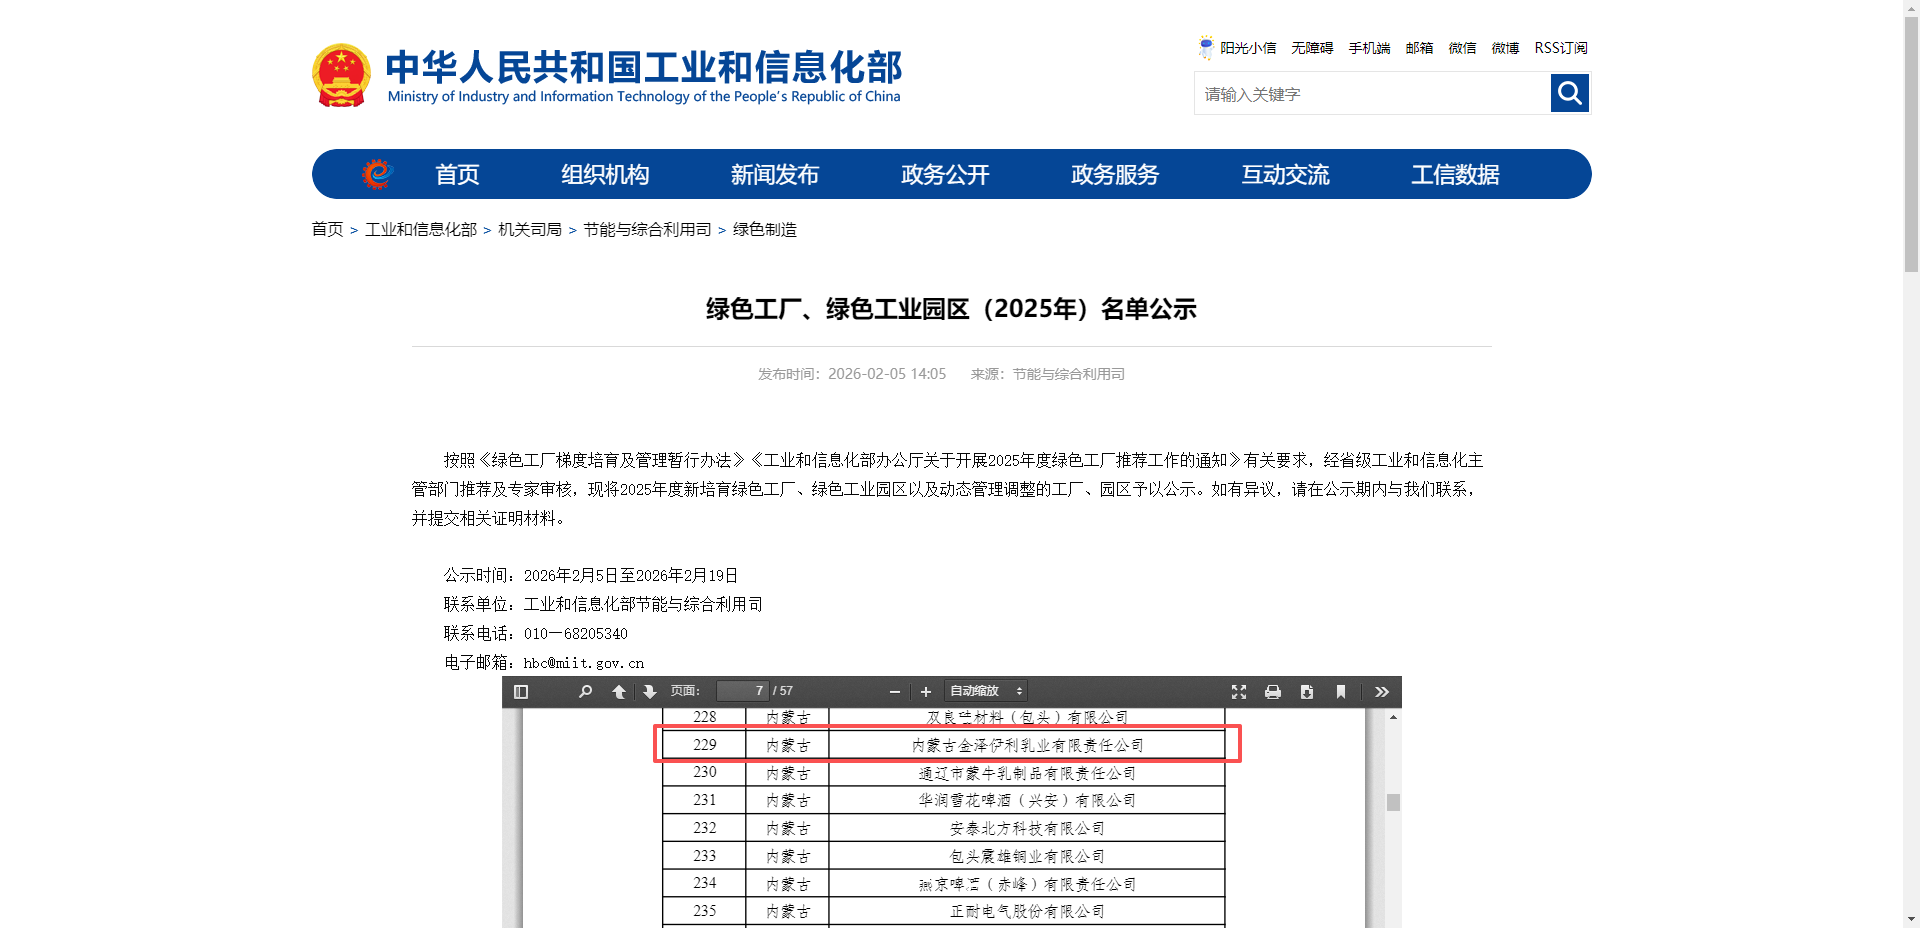
Task: Open the 政务公开 navigation menu
Action: click(x=945, y=175)
